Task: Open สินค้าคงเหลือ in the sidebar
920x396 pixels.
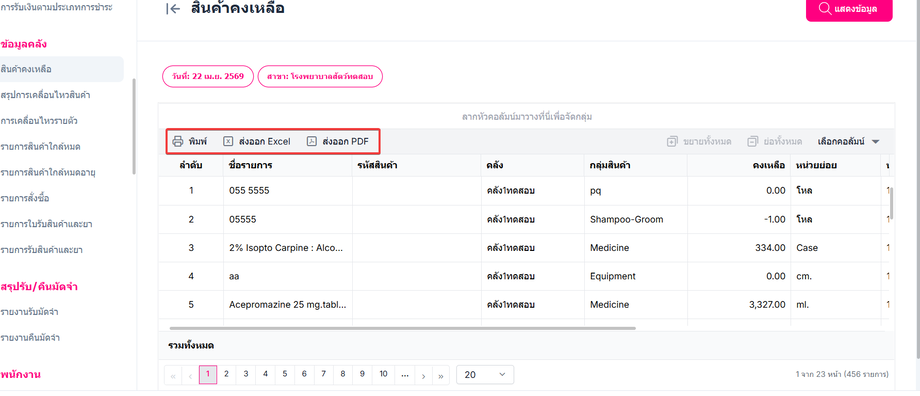Action: [62, 69]
